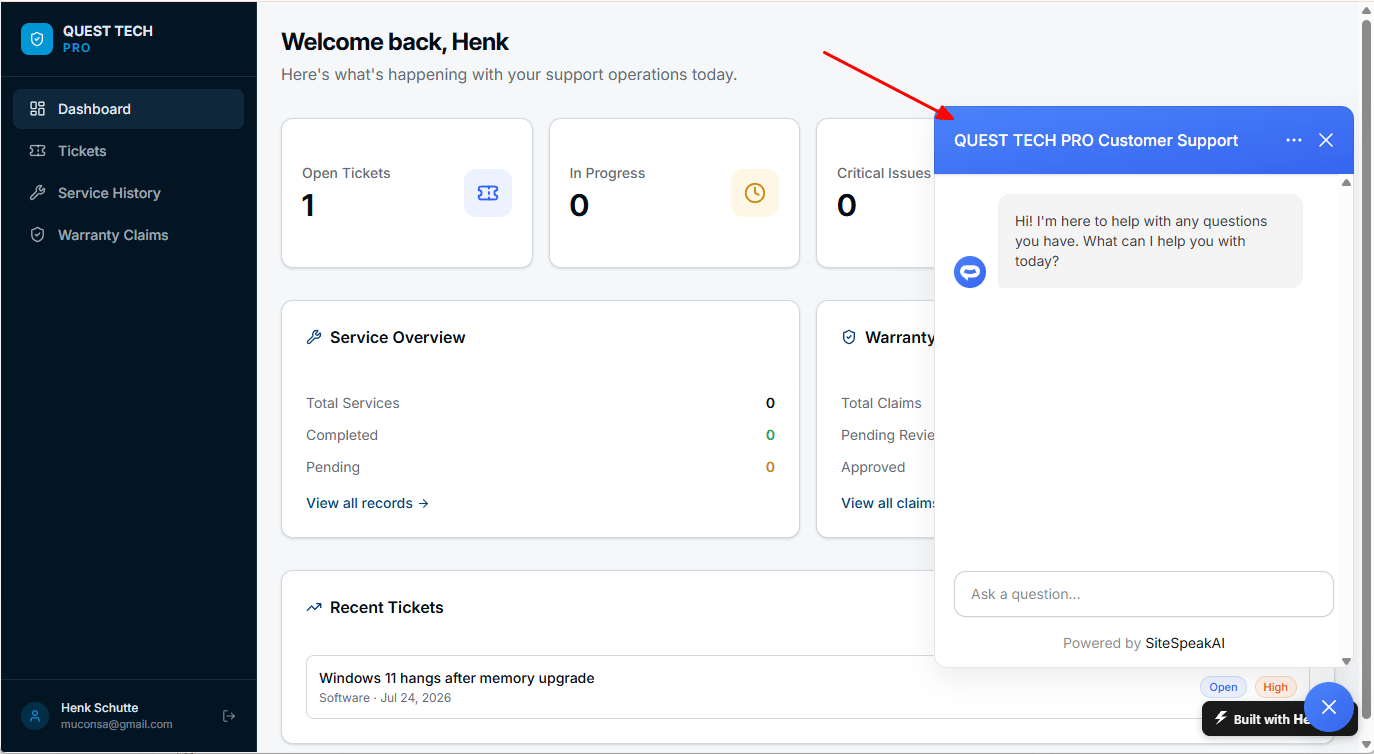The image size is (1374, 754).
Task: Click the page vertical scrollbar
Action: click(x=1366, y=370)
